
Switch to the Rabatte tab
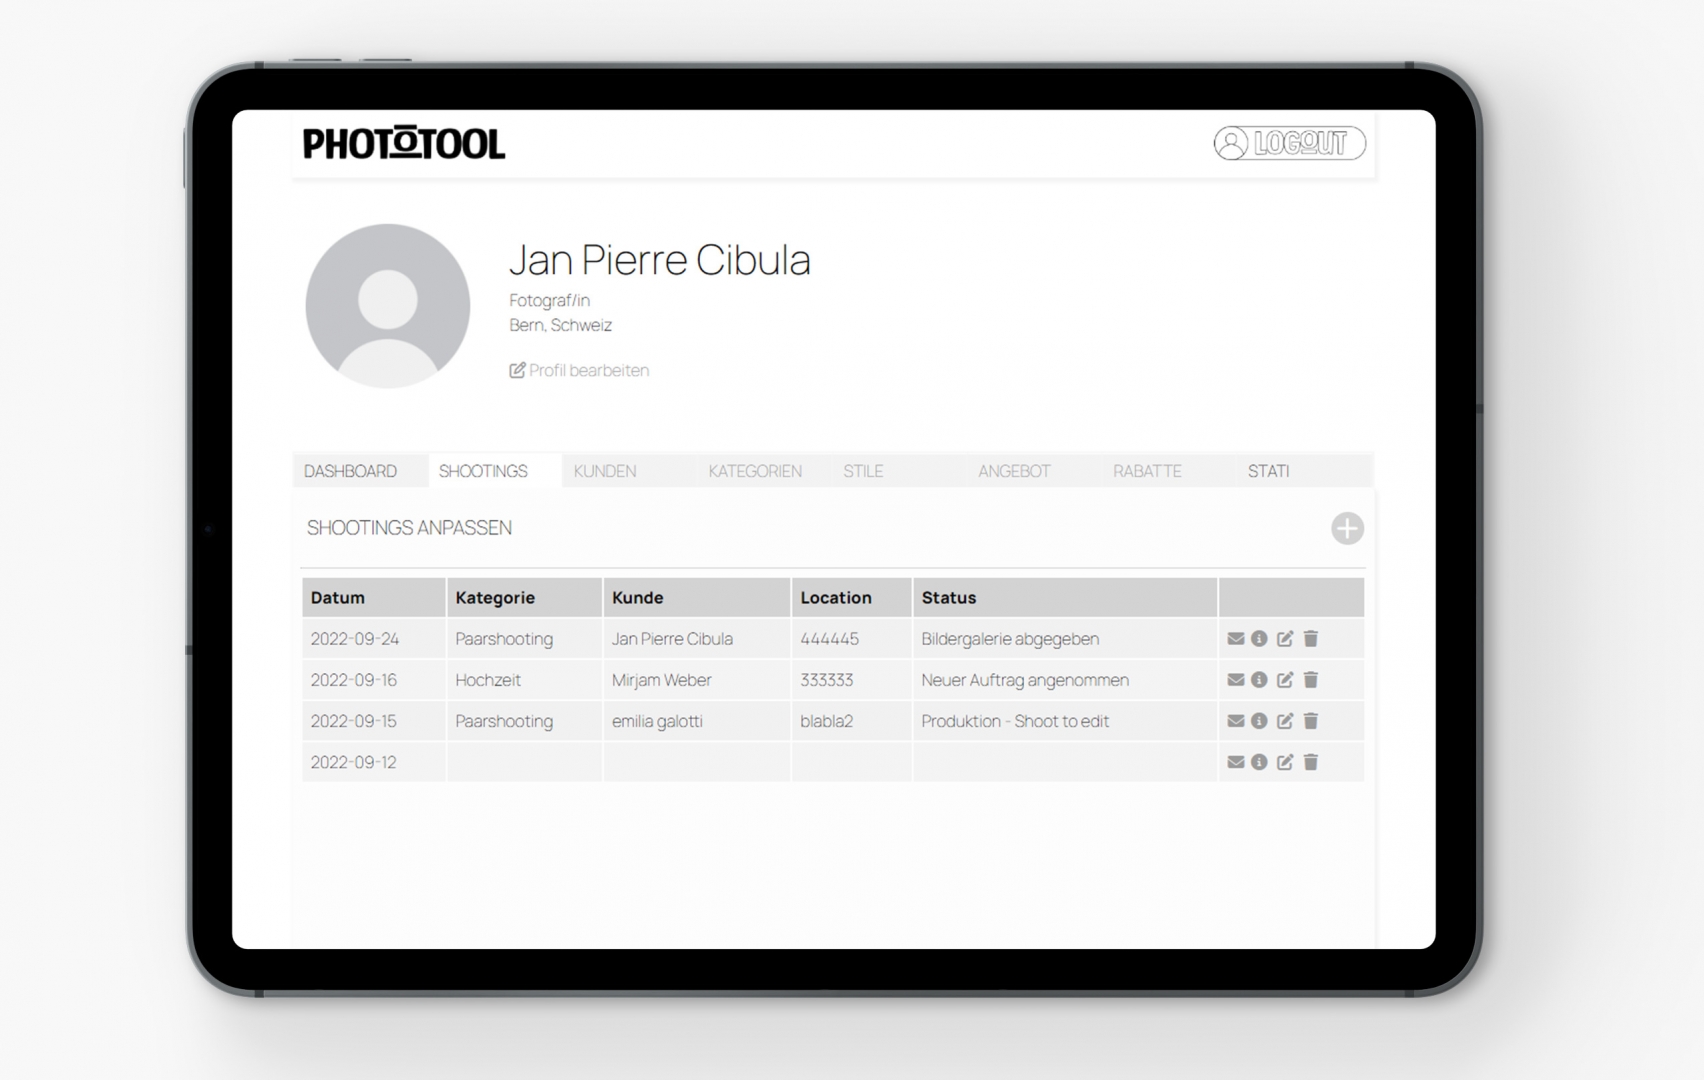1147,471
